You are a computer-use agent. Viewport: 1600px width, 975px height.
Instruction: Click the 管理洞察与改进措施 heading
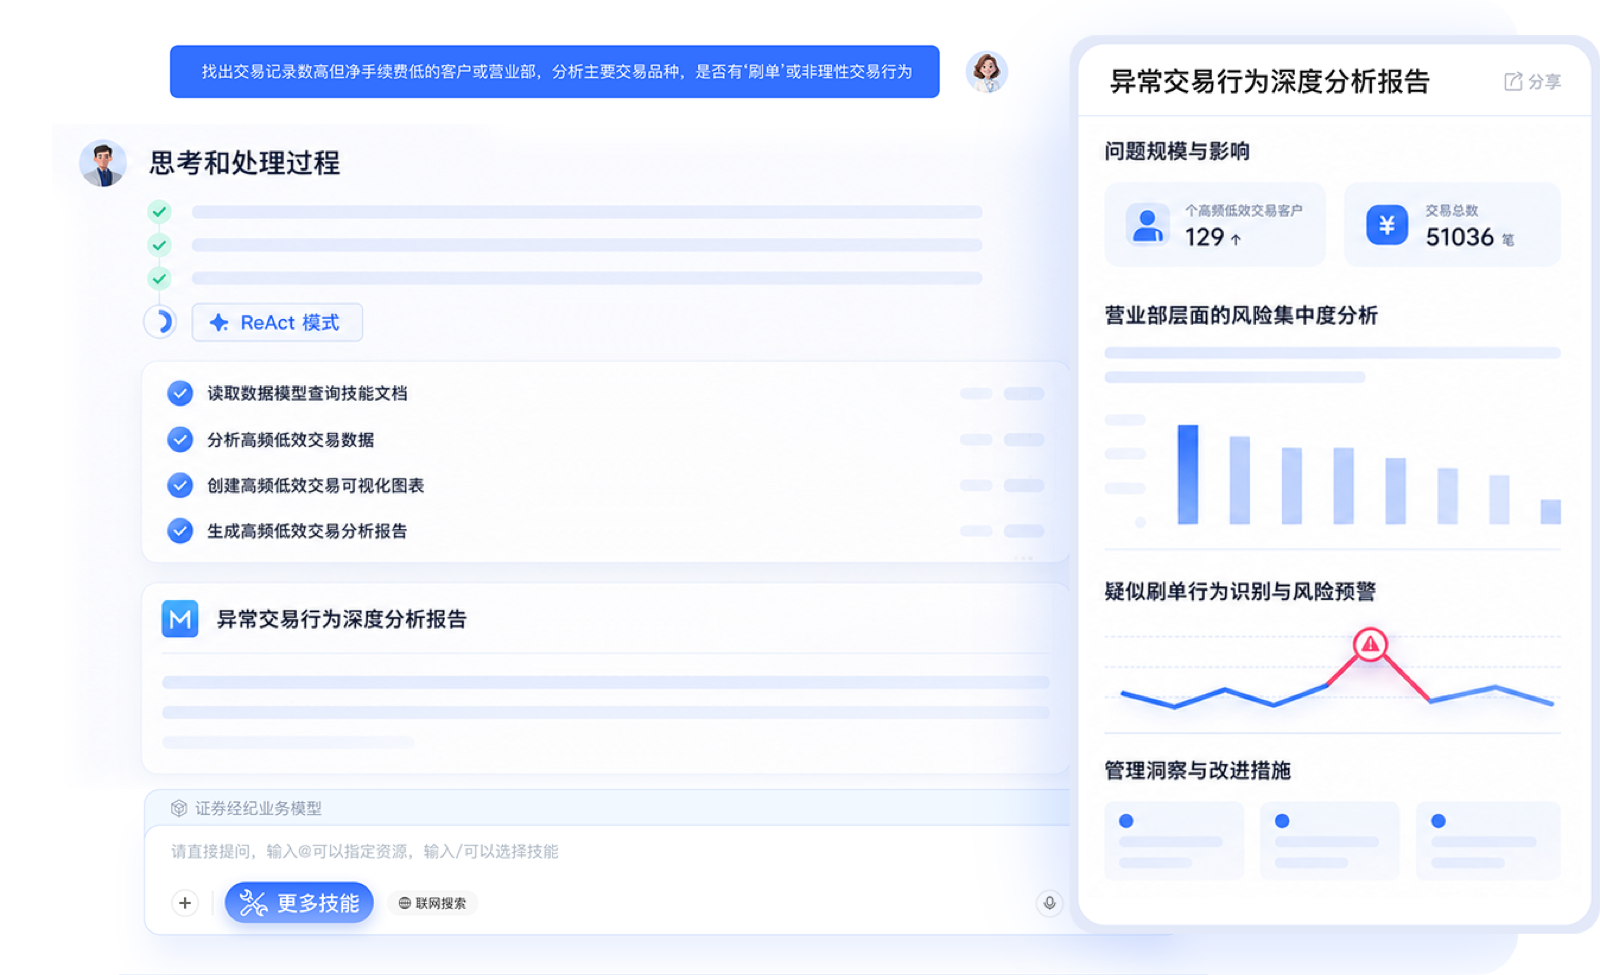pyautogui.click(x=1197, y=770)
